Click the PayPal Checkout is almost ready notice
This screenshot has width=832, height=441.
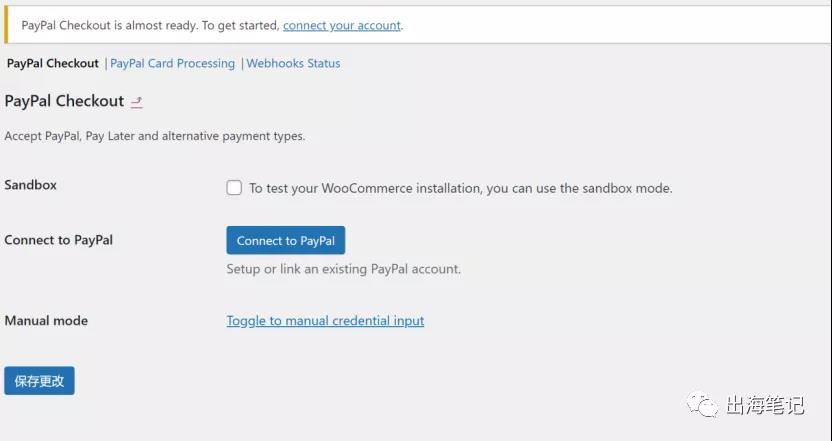coord(212,25)
